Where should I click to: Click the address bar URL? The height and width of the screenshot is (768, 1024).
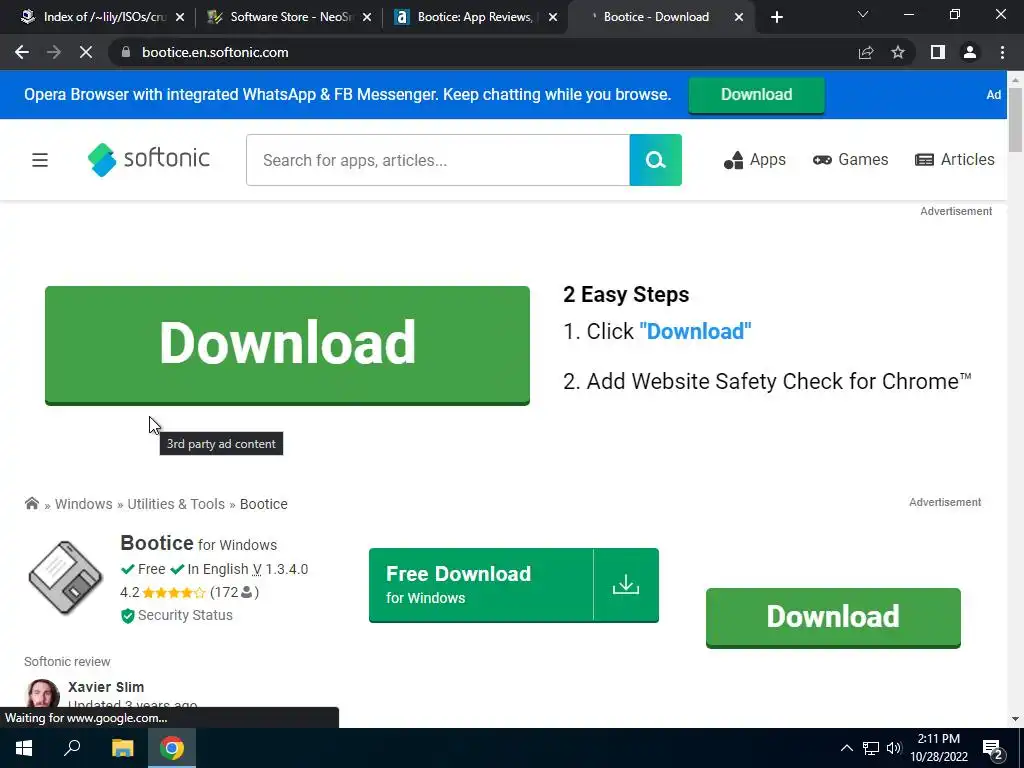(x=215, y=52)
